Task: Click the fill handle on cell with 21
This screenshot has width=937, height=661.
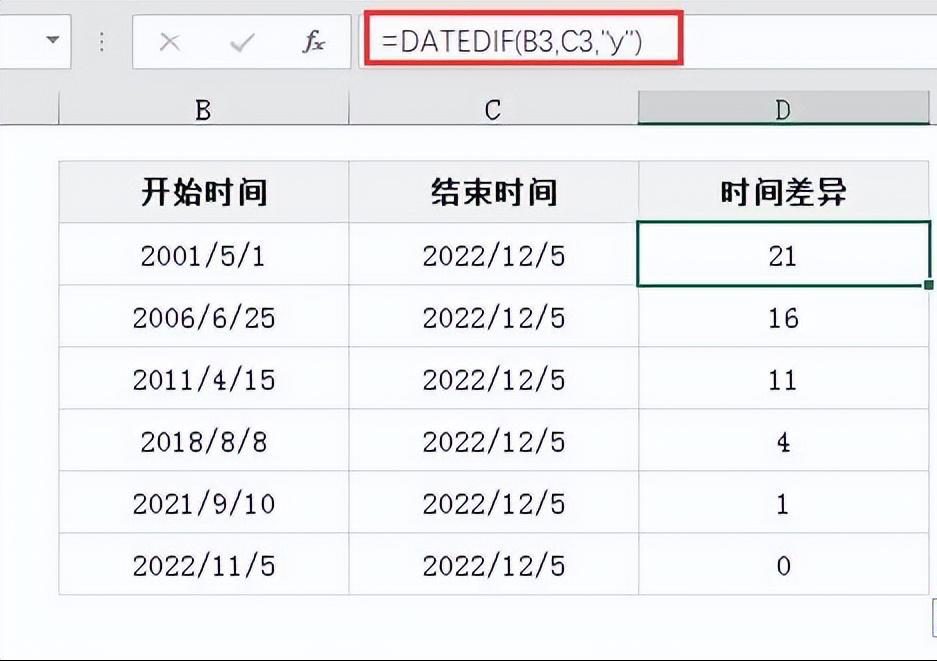Action: [931, 286]
